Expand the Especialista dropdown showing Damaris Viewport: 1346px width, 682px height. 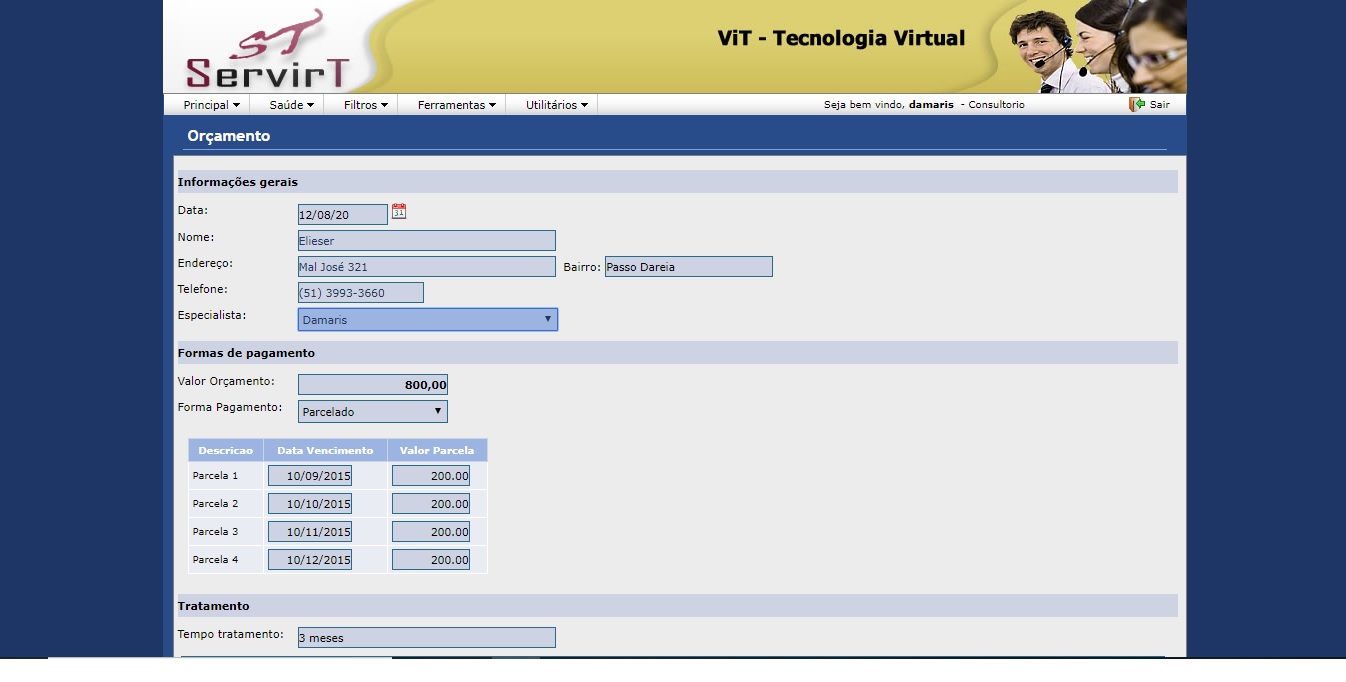(428, 319)
